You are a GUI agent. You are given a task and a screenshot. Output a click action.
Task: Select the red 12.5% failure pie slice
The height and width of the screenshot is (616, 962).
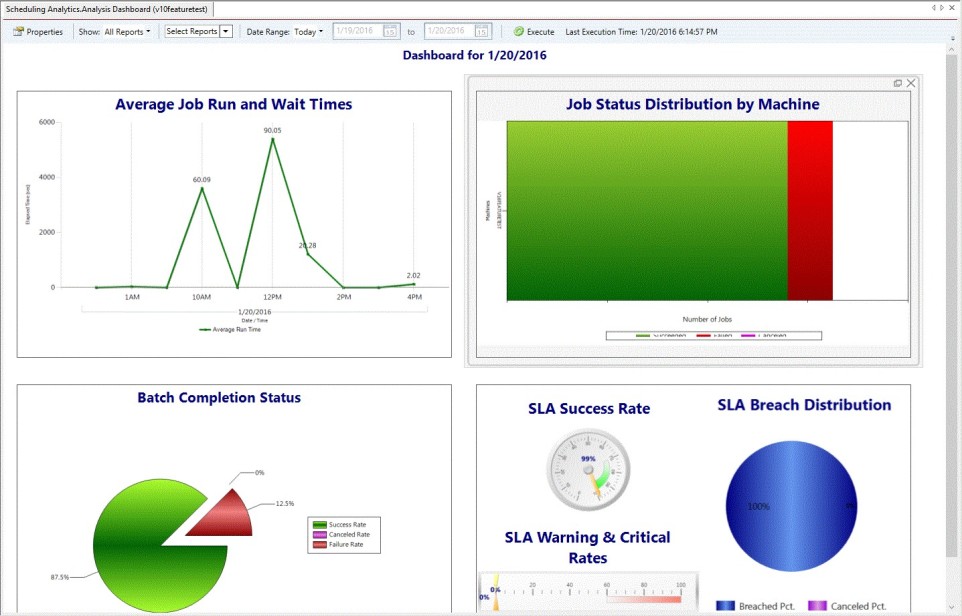pyautogui.click(x=226, y=518)
